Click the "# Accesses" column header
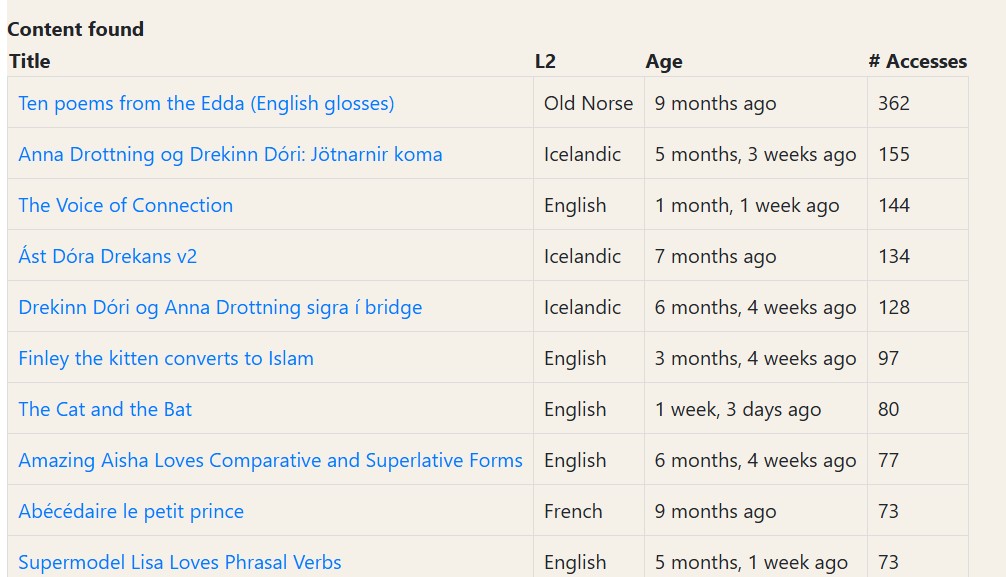 [917, 61]
